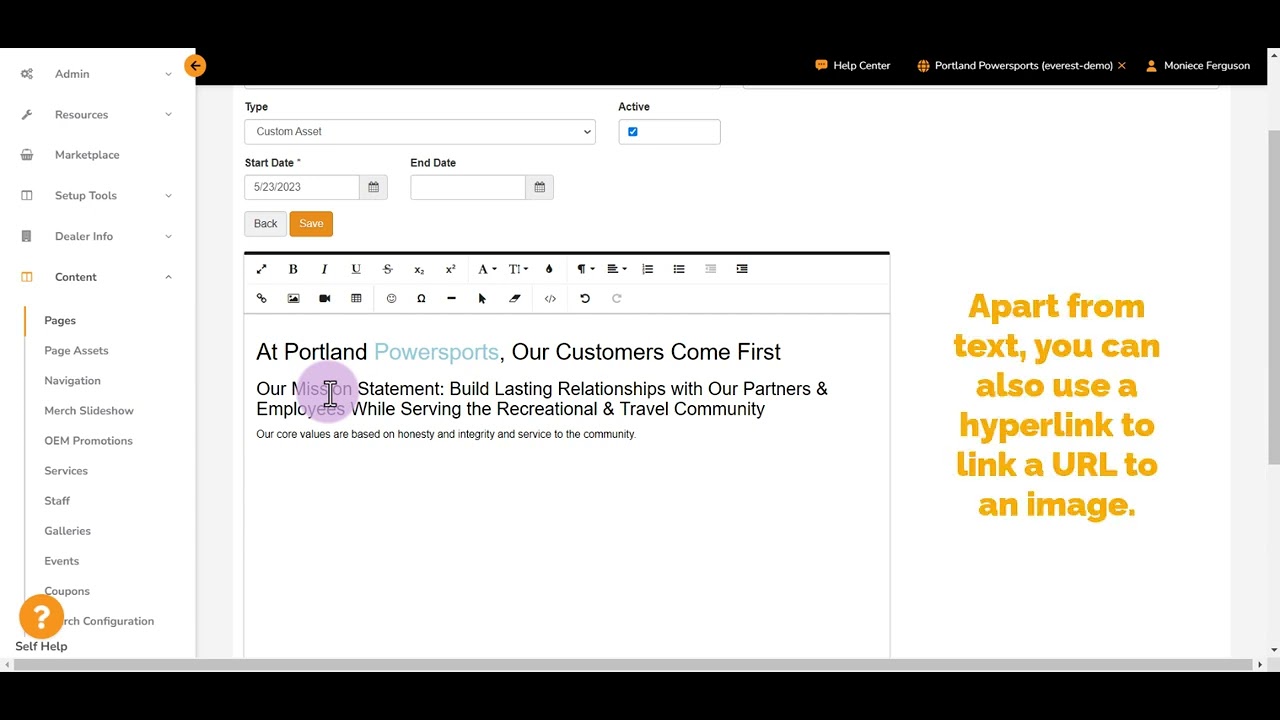Expand the Setup Tools menu
Image resolution: width=1280 pixels, height=720 pixels.
[x=97, y=196]
